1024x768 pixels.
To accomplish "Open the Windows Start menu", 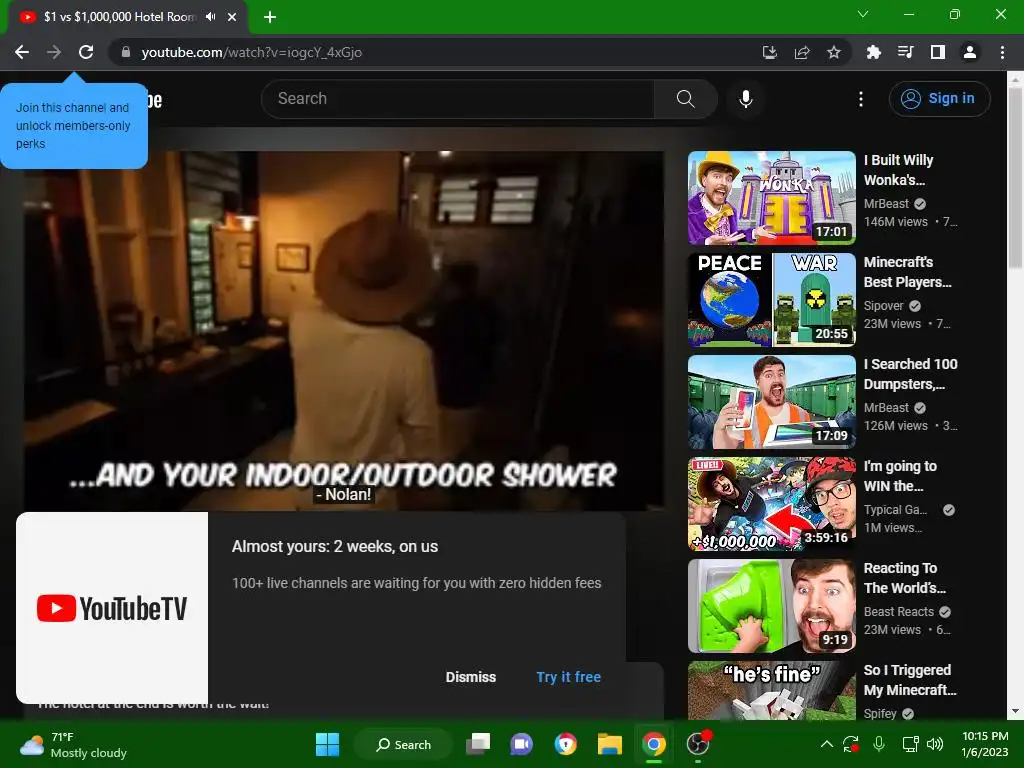I will 327,744.
